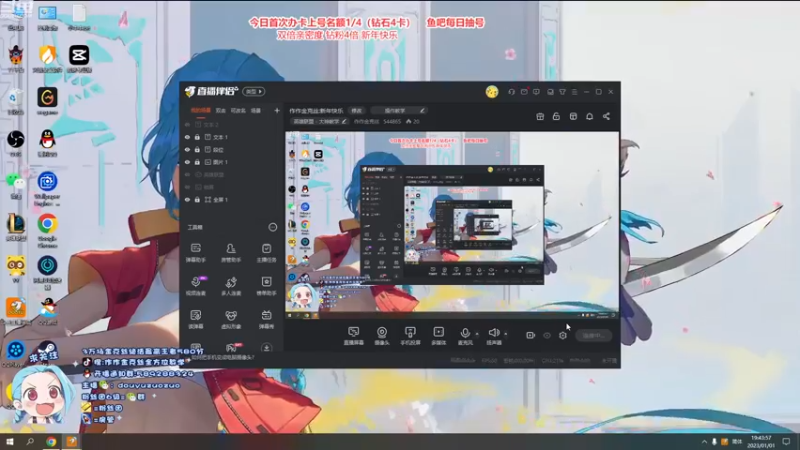Image resolution: width=800 pixels, height=450 pixels.
Task: Add a 手机投屏 phone-casting source
Action: coord(410,336)
